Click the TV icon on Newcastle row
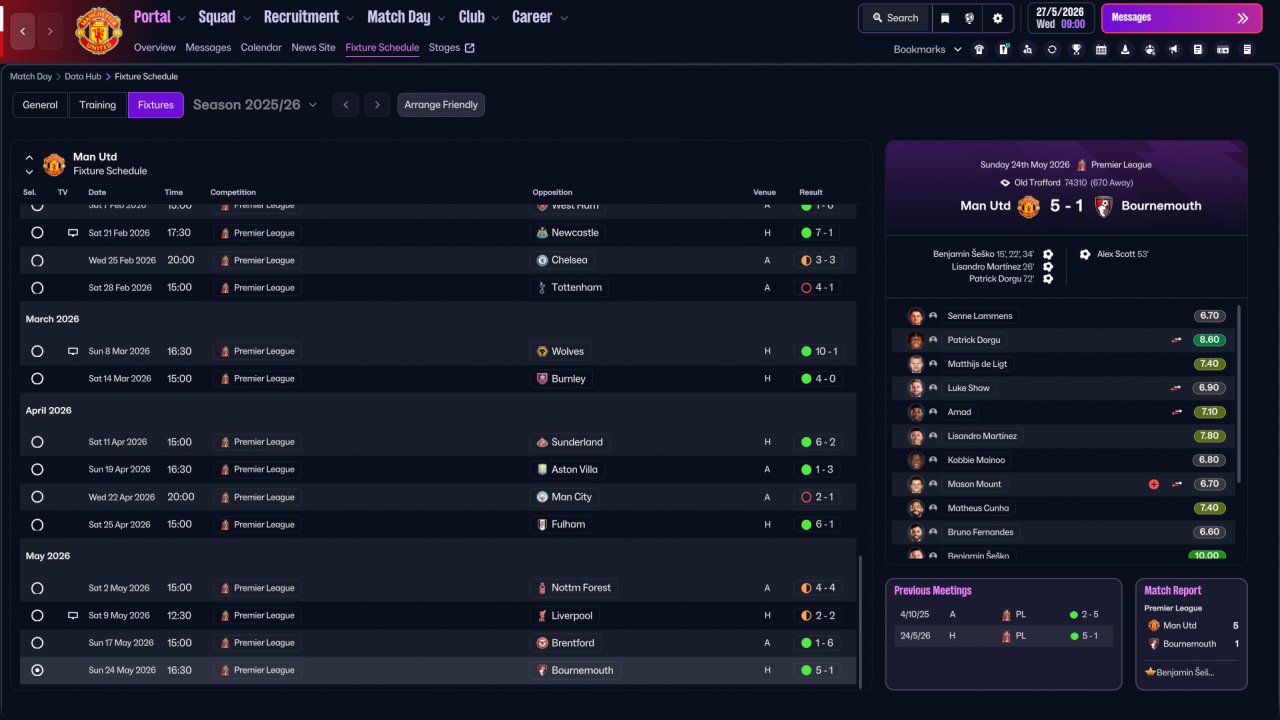The width and height of the screenshot is (1280, 720). (73, 233)
